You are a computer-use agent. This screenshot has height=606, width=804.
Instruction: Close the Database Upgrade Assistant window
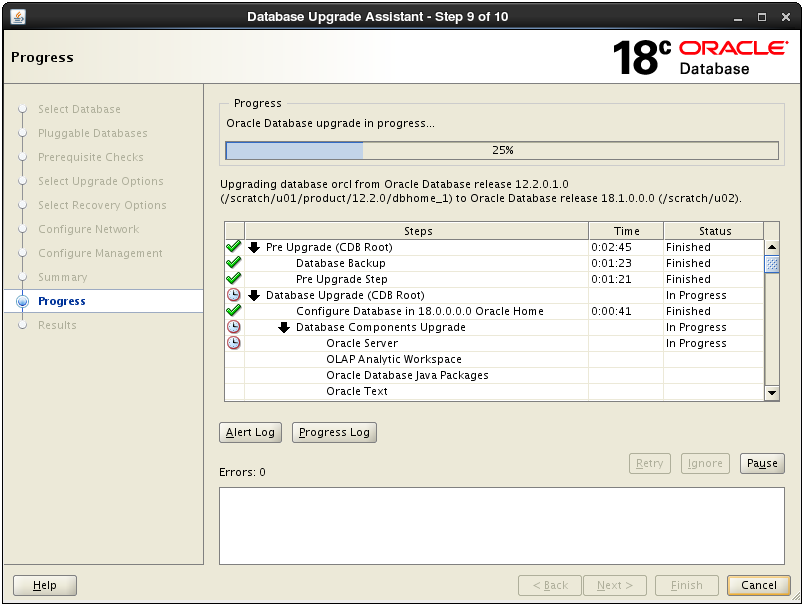pyautogui.click(x=786, y=17)
